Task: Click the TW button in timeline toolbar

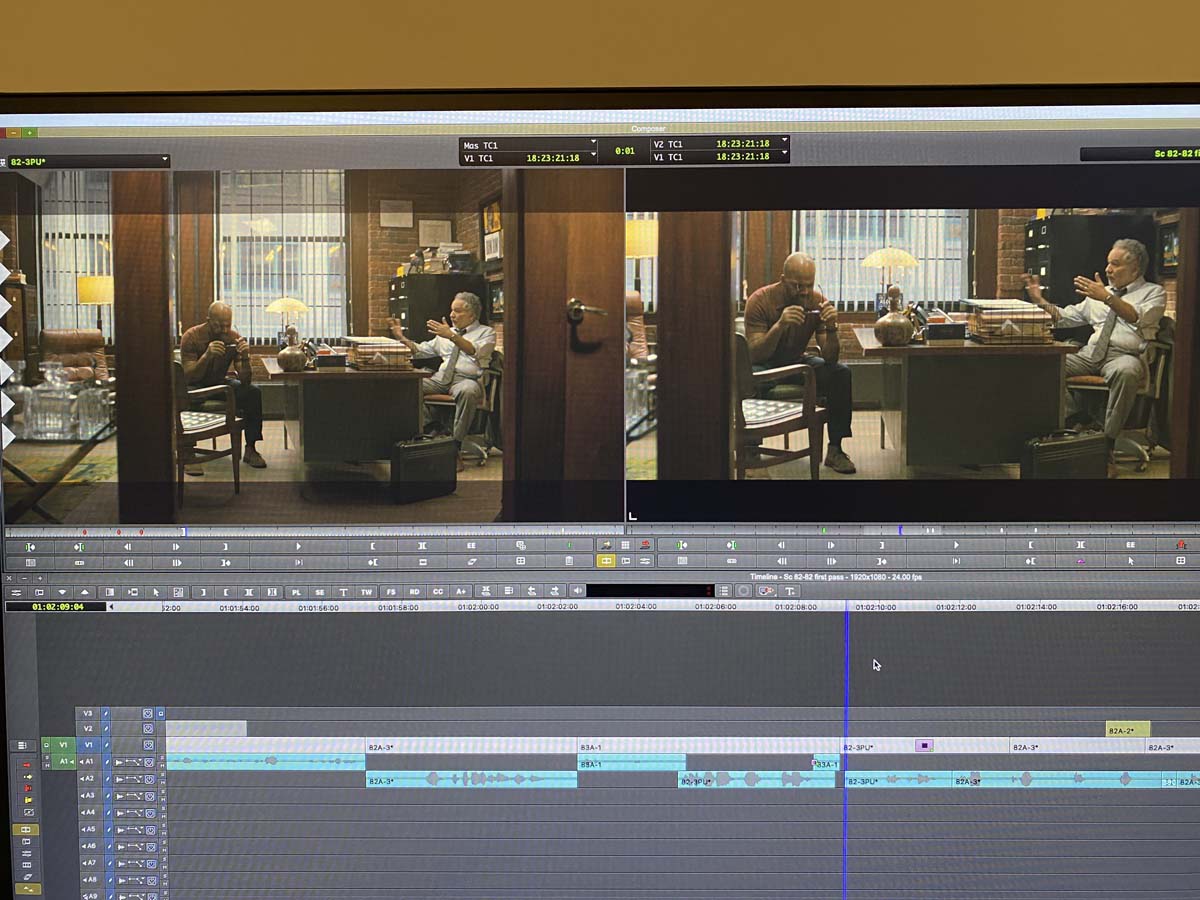Action: [367, 592]
